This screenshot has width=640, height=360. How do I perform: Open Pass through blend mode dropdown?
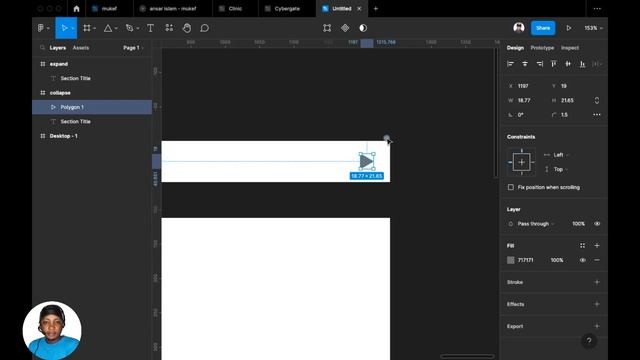(x=536, y=224)
